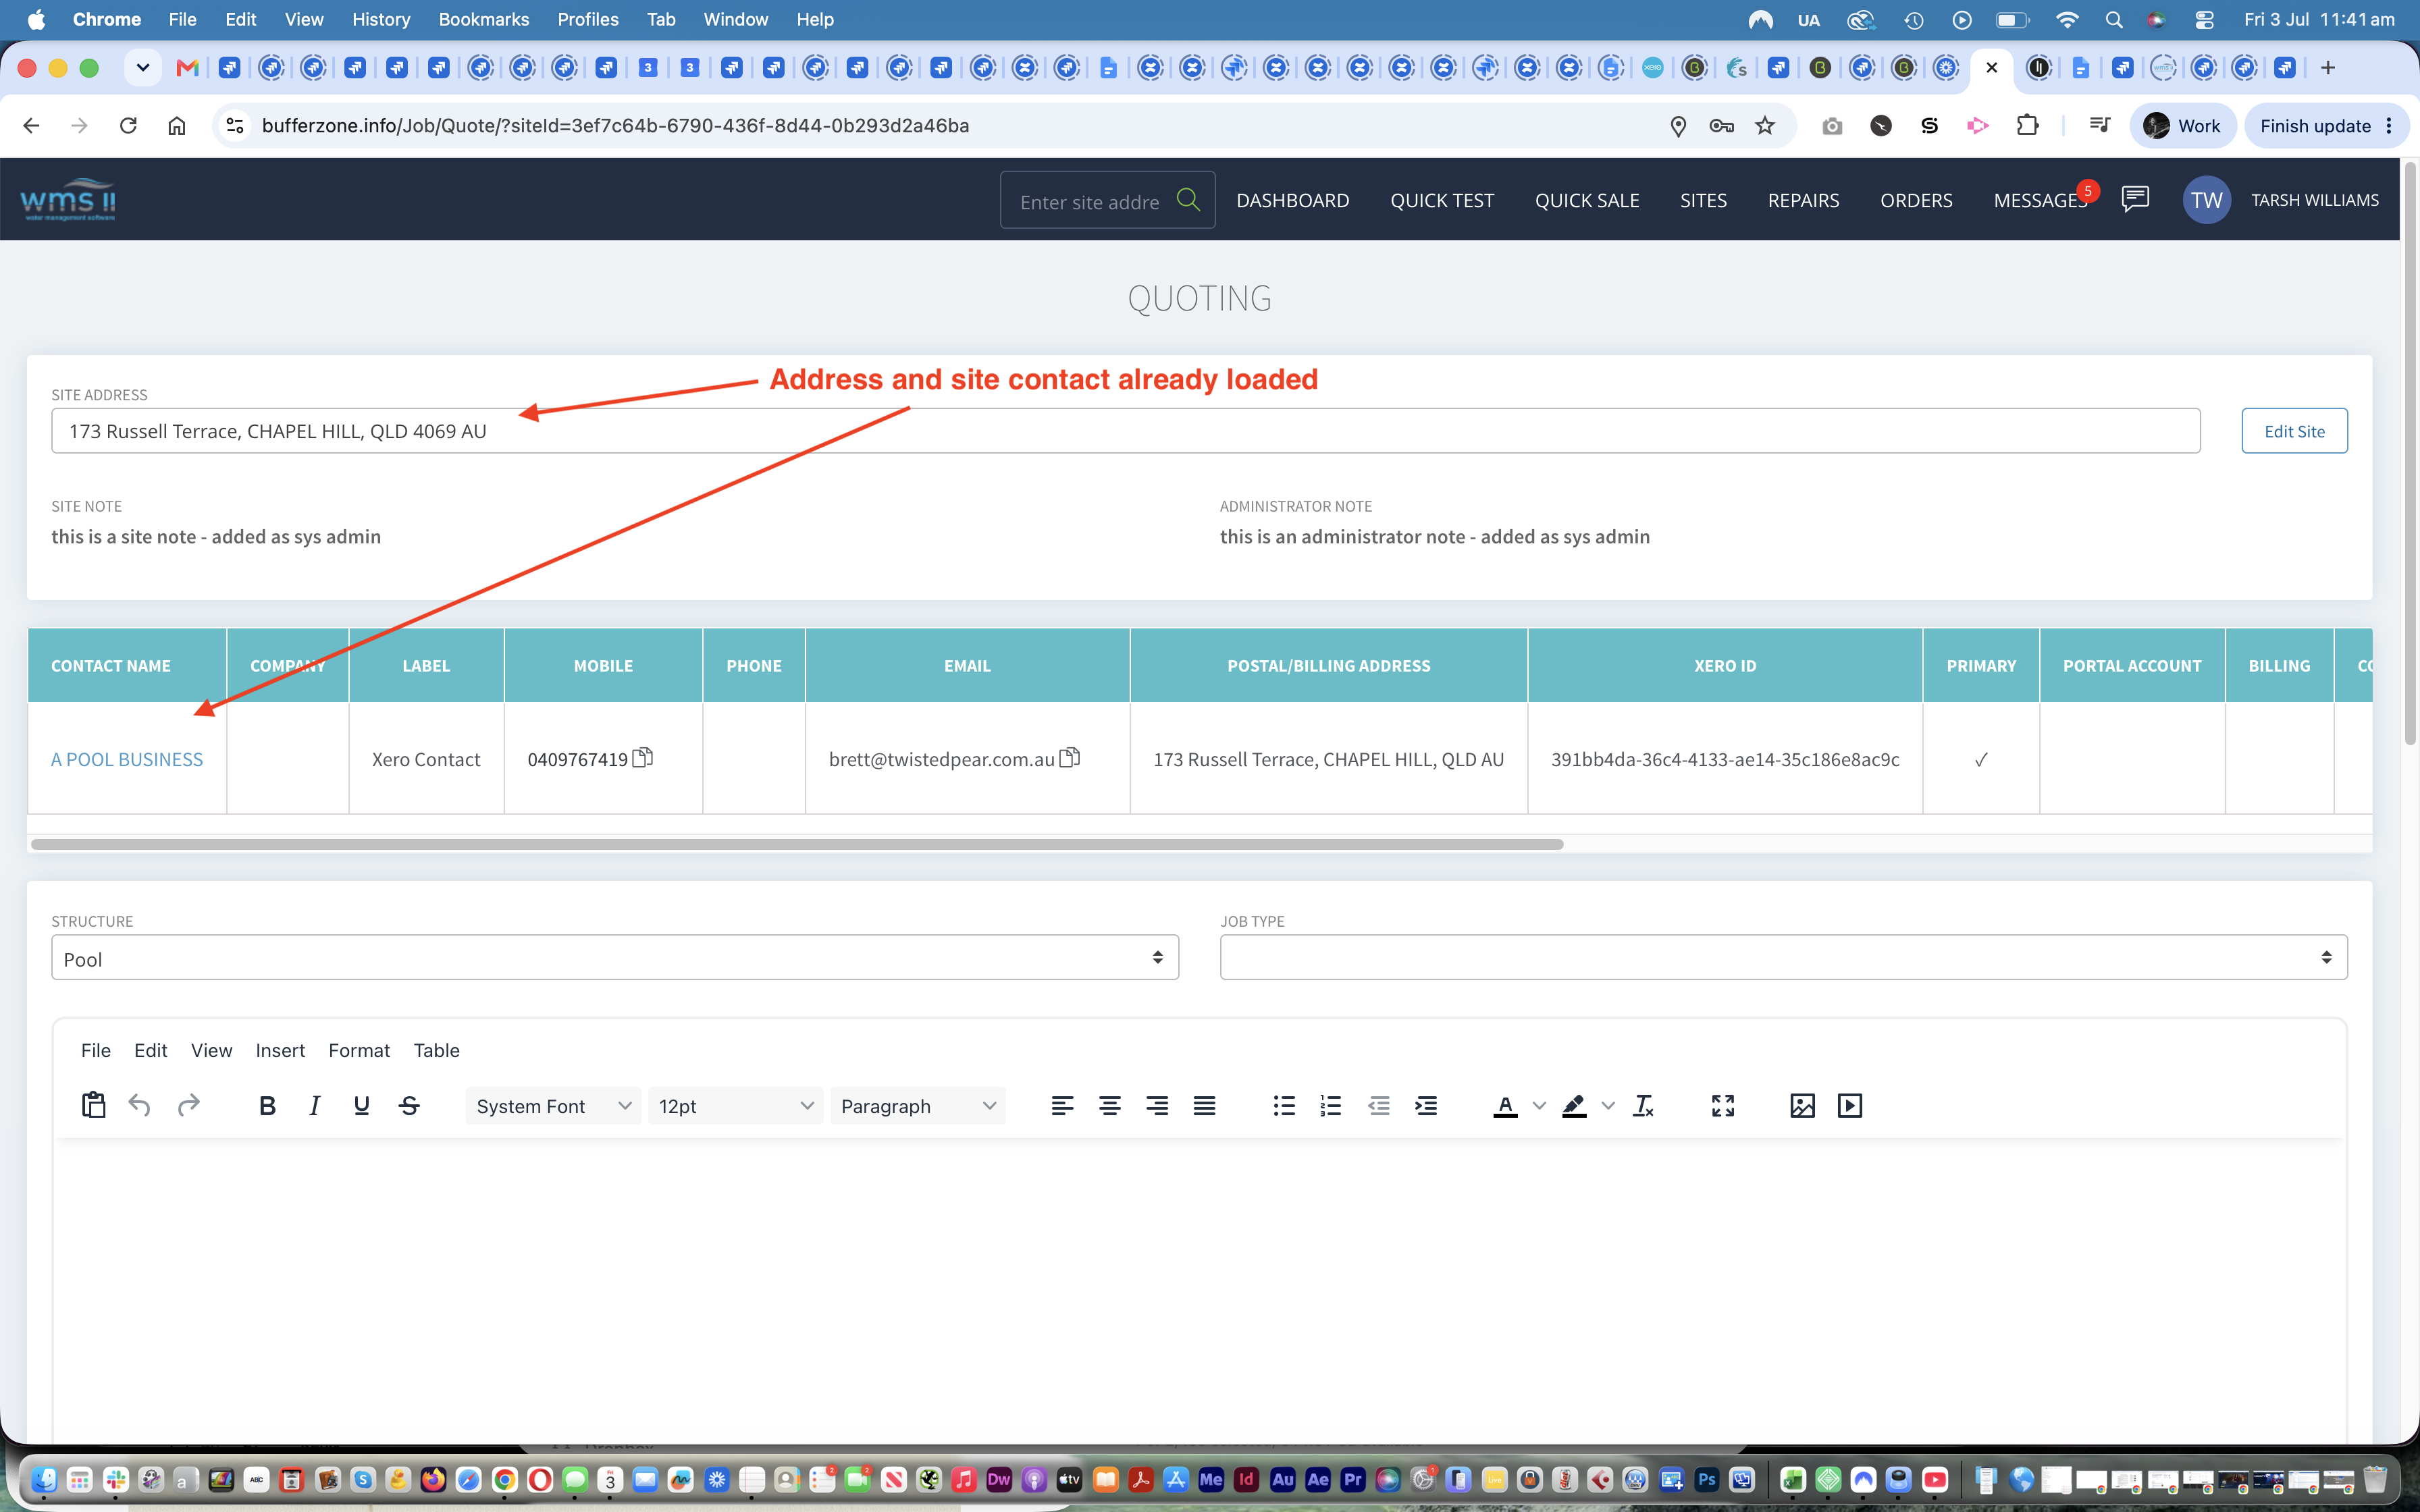The height and width of the screenshot is (1512, 2420).
Task: Toggle strikethrough formatting
Action: pos(409,1105)
